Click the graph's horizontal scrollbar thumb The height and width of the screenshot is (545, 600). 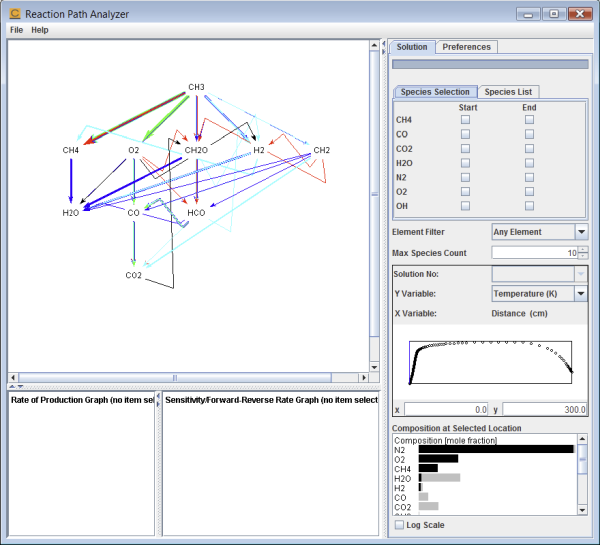tap(175, 378)
